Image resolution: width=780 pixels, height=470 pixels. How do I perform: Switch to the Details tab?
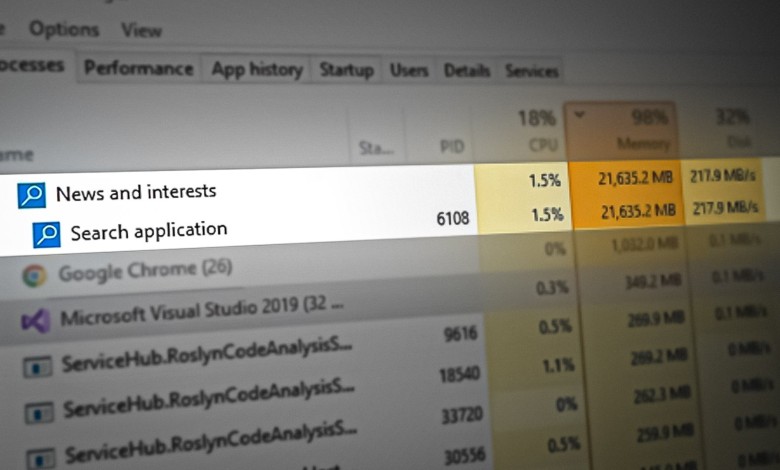coord(467,71)
